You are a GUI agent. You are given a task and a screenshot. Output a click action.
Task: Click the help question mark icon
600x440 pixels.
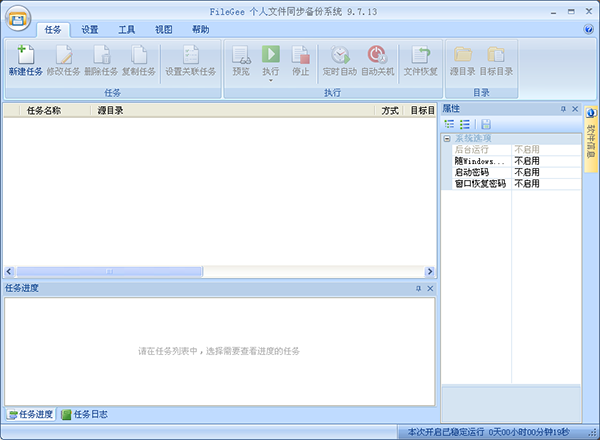(589, 29)
